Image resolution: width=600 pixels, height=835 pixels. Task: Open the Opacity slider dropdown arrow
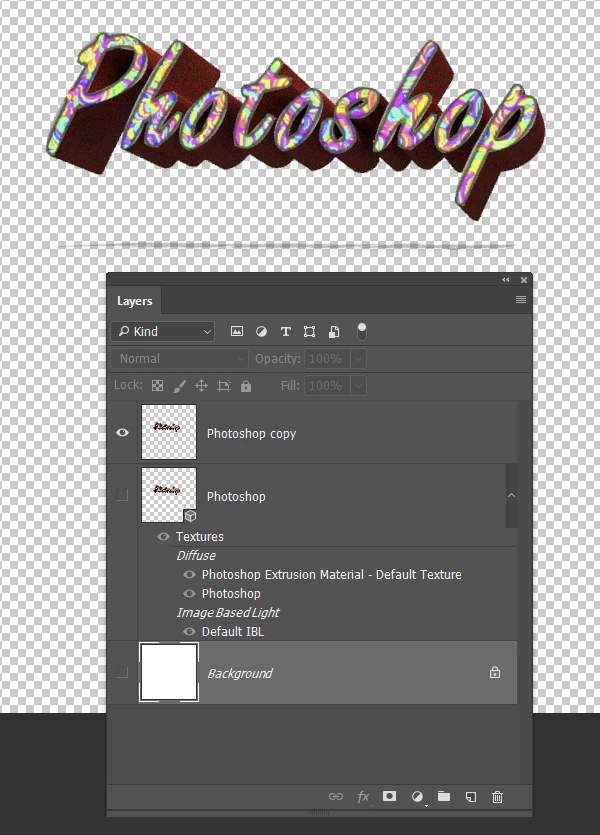[x=358, y=358]
